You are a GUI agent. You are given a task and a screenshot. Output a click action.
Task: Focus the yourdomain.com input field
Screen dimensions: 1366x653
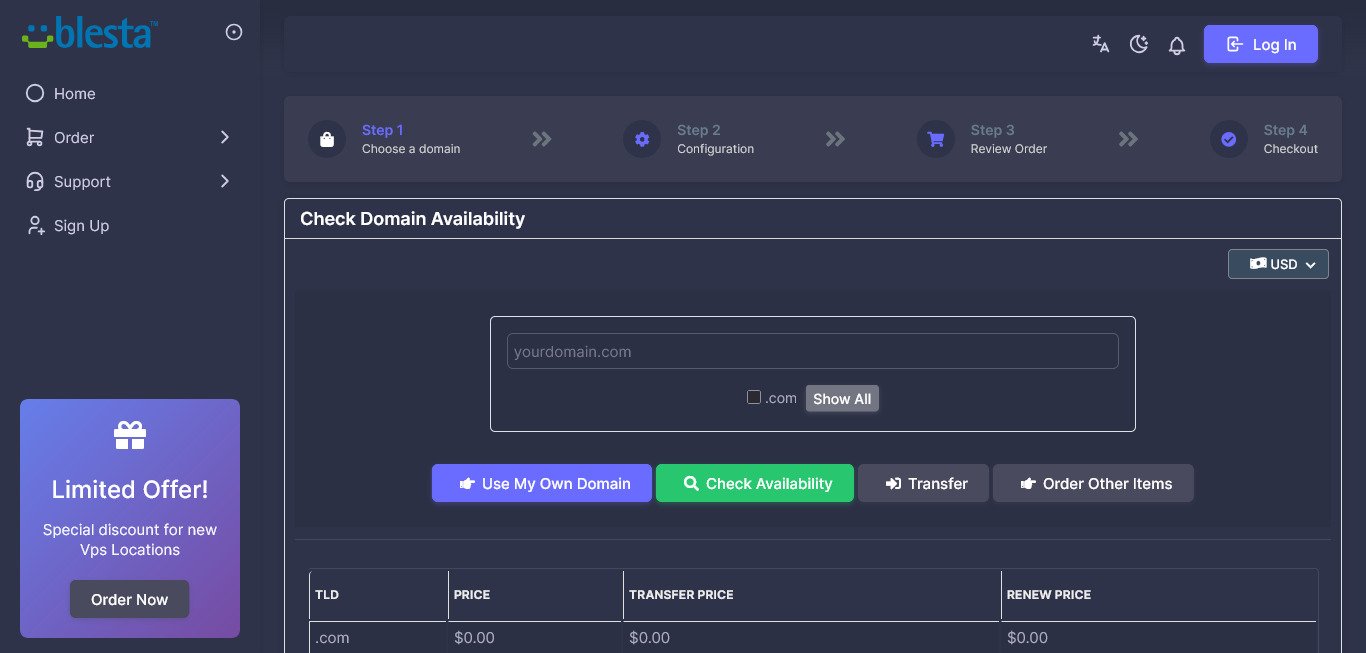[x=812, y=352]
